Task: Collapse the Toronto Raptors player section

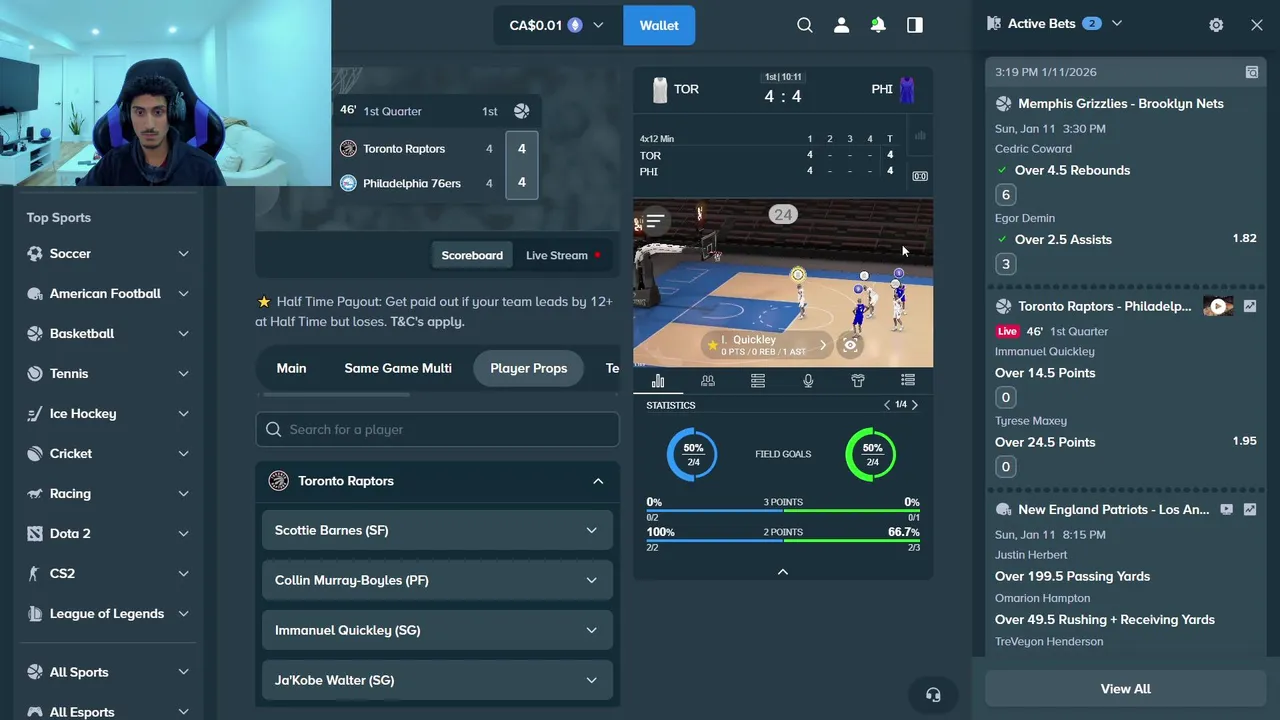Action: click(x=598, y=481)
